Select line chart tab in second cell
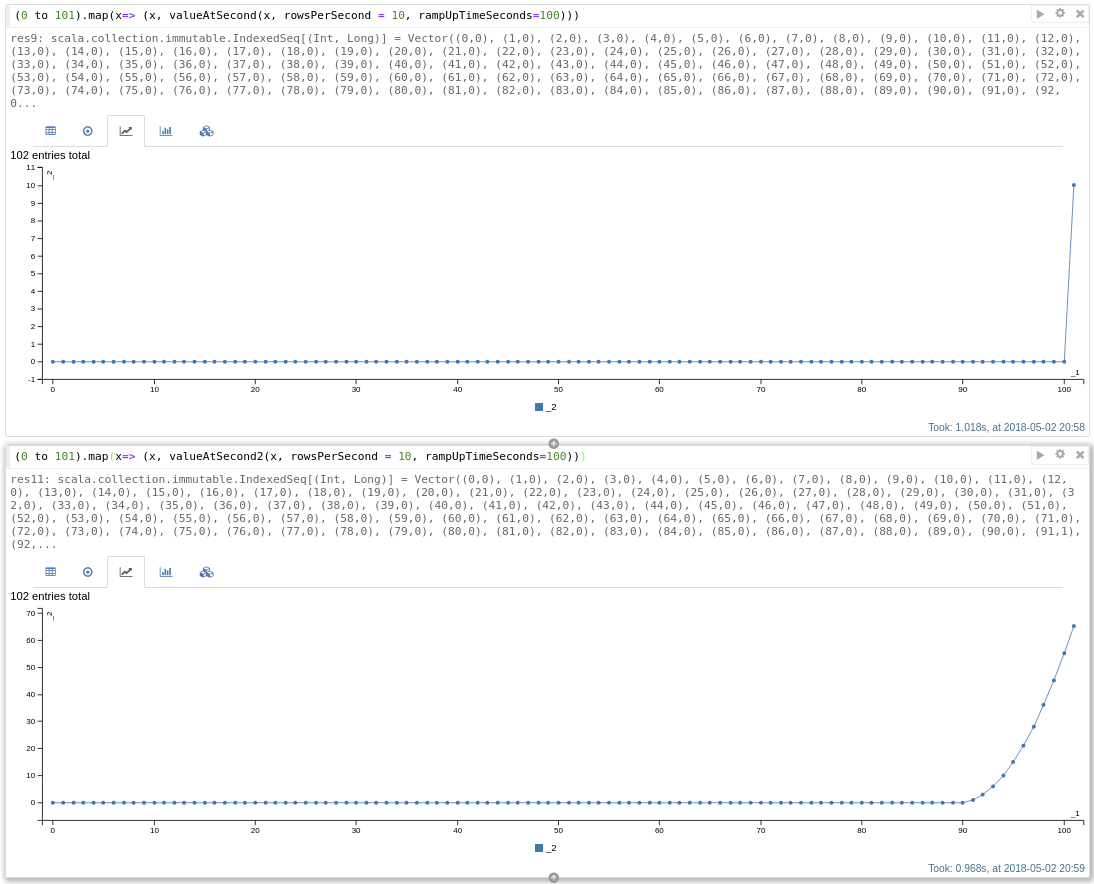This screenshot has width=1094, height=884. coord(126,571)
